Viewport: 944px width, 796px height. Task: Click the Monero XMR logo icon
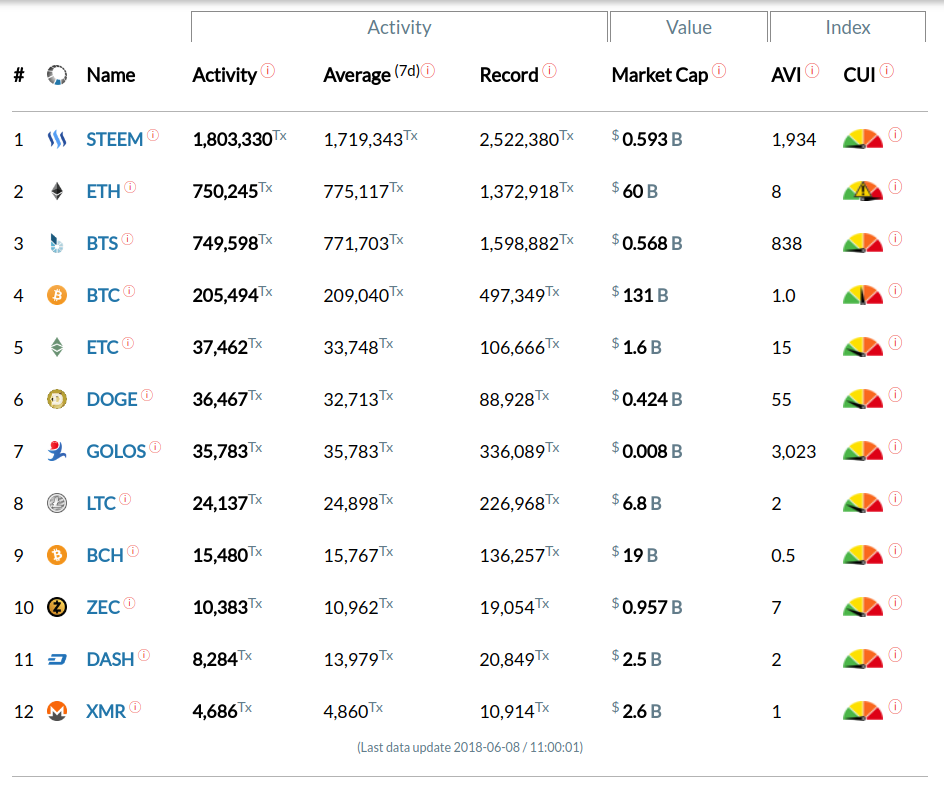[x=57, y=711]
